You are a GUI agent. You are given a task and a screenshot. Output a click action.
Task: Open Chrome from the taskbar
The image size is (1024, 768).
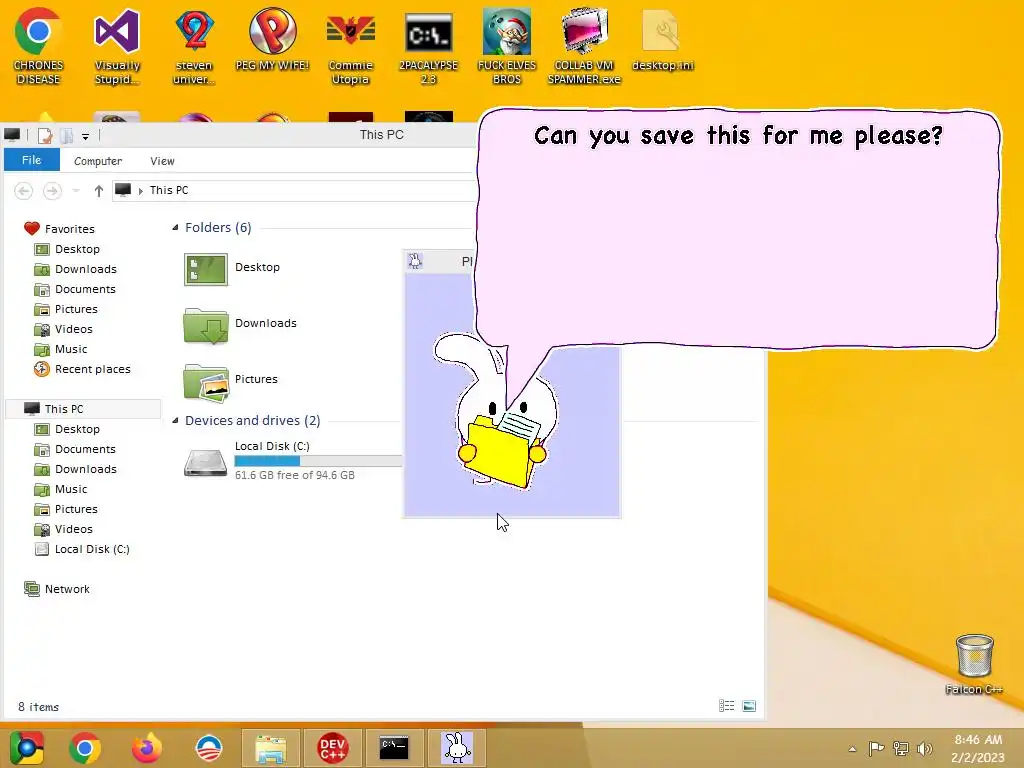click(x=85, y=748)
